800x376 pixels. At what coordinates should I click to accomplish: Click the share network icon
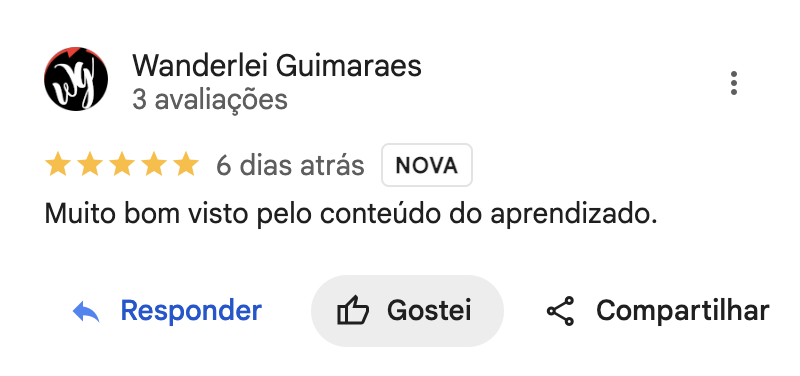point(560,311)
